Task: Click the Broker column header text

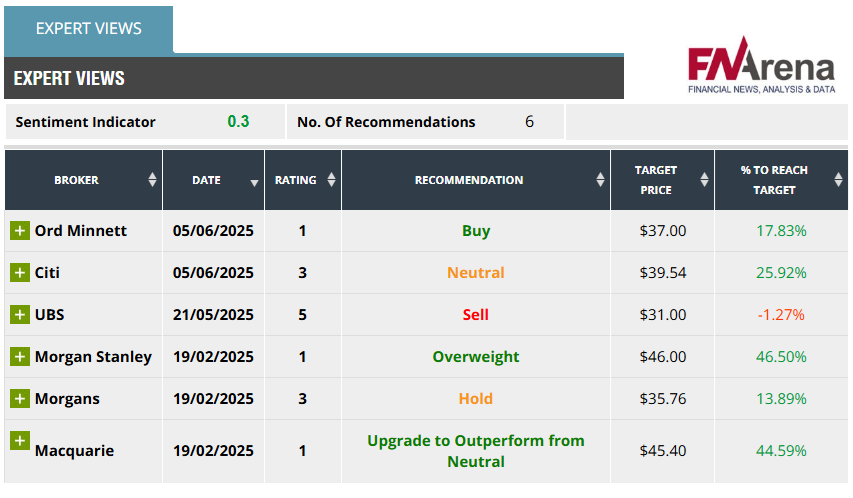Action: click(76, 180)
